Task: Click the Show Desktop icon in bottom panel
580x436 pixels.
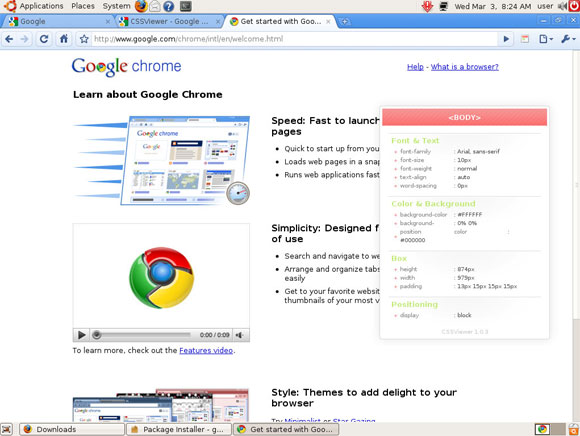Action: [7, 429]
